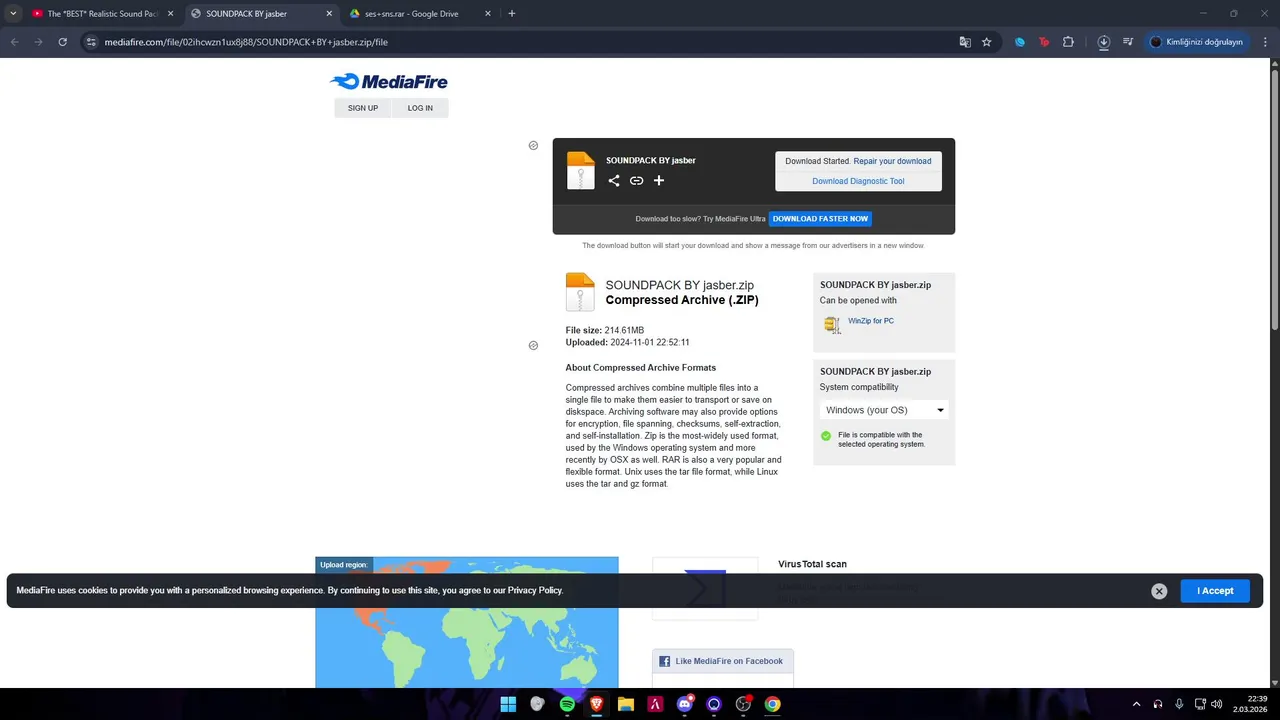Screen dimensions: 1280x720
Task: Open the tab search dropdown arrow
Action: (x=13, y=14)
